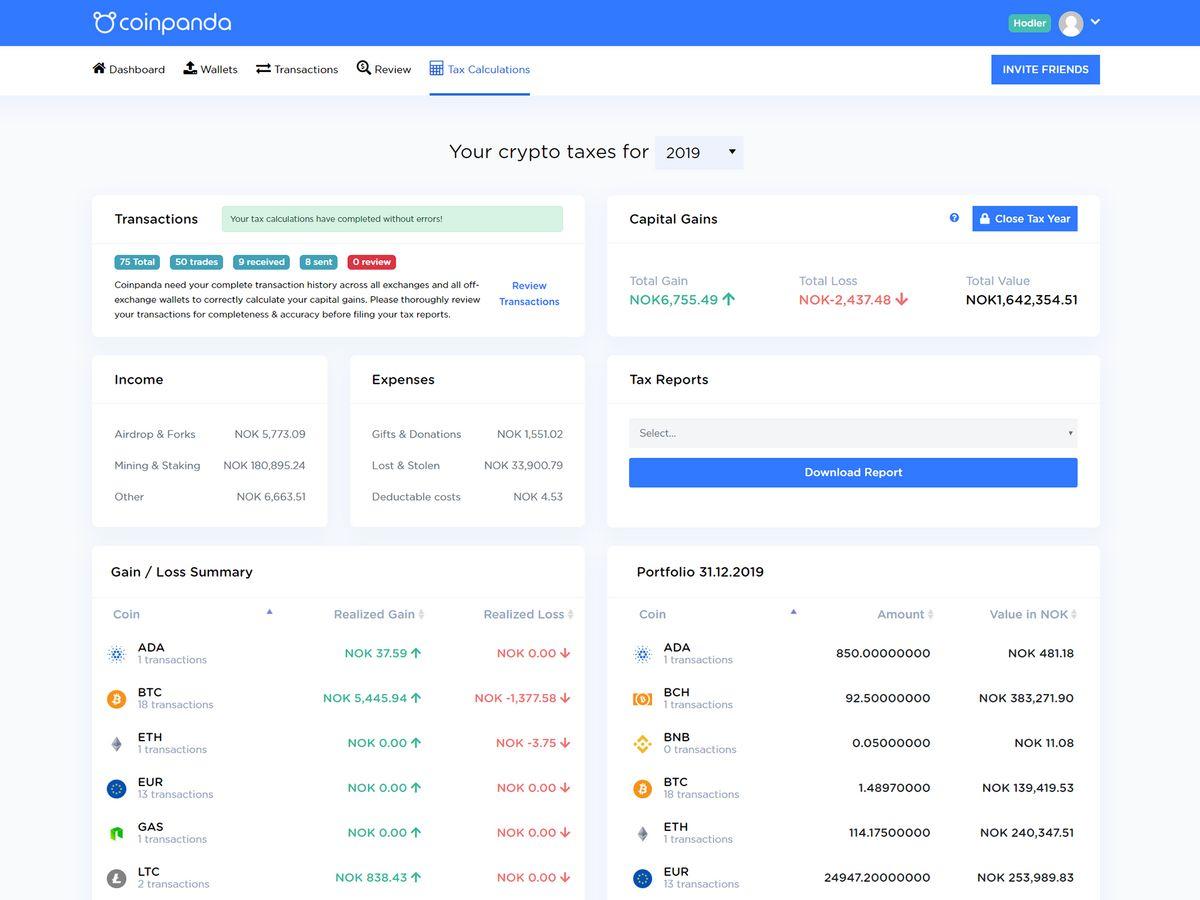Go to the Dashboard tab

[x=128, y=69]
